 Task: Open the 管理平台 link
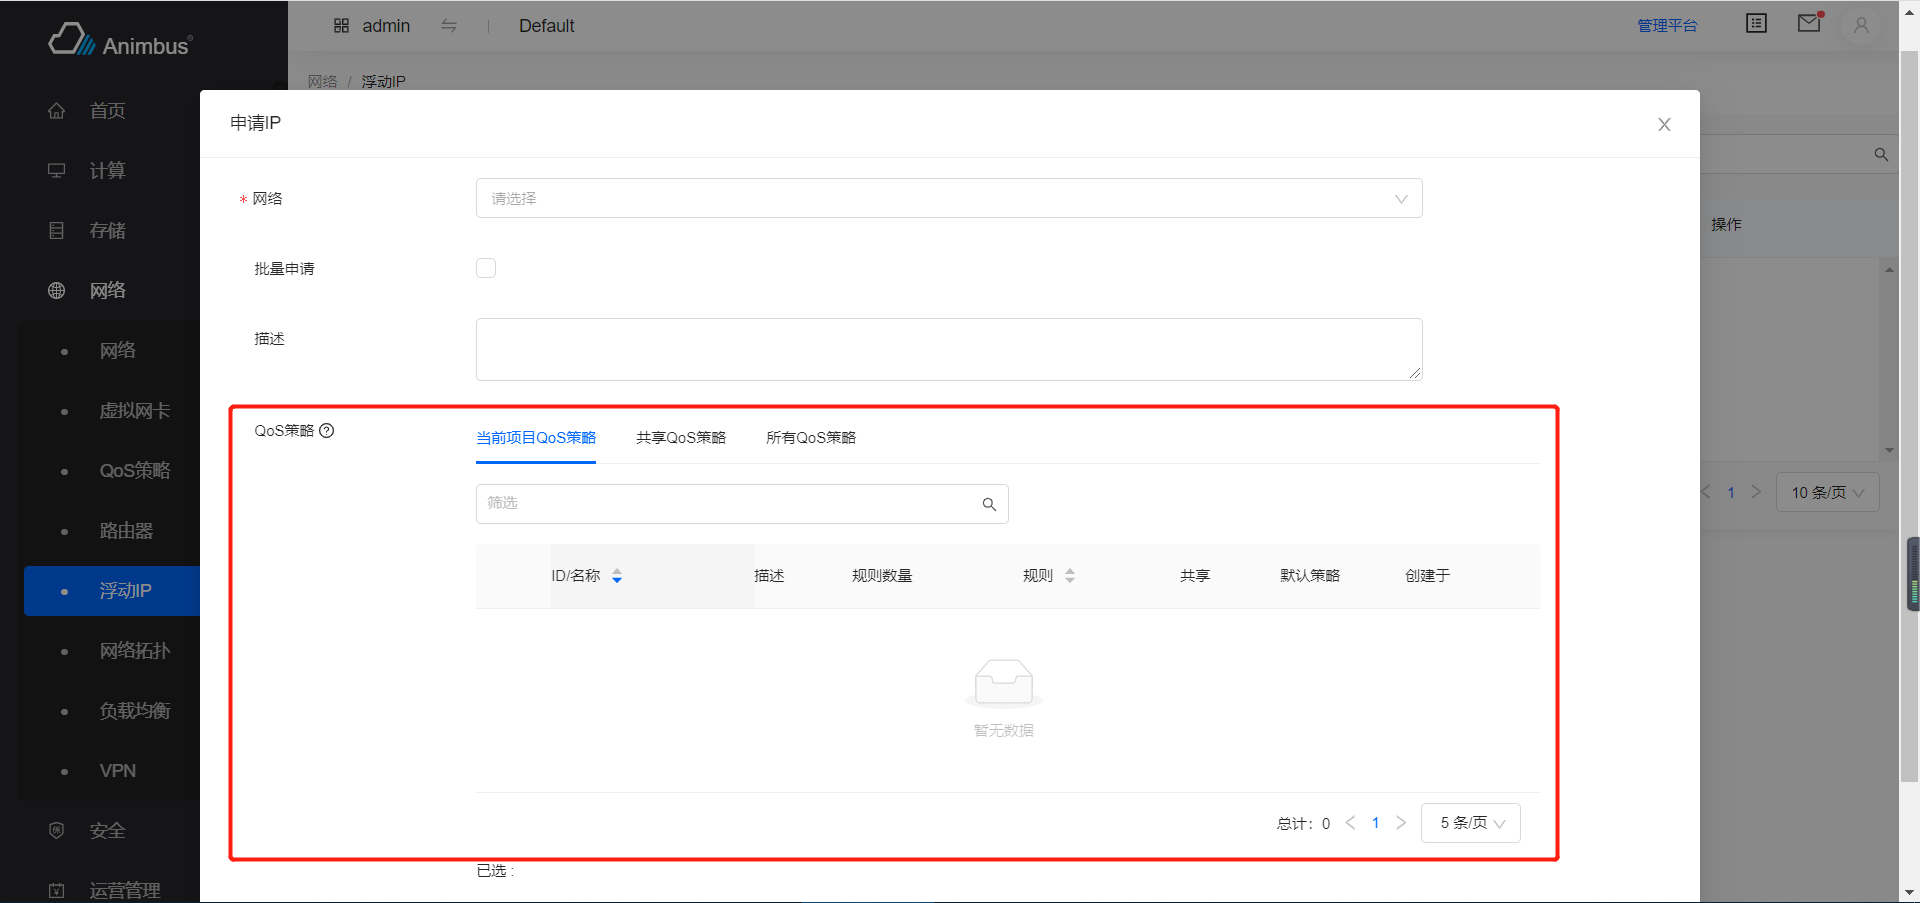[x=1668, y=26]
